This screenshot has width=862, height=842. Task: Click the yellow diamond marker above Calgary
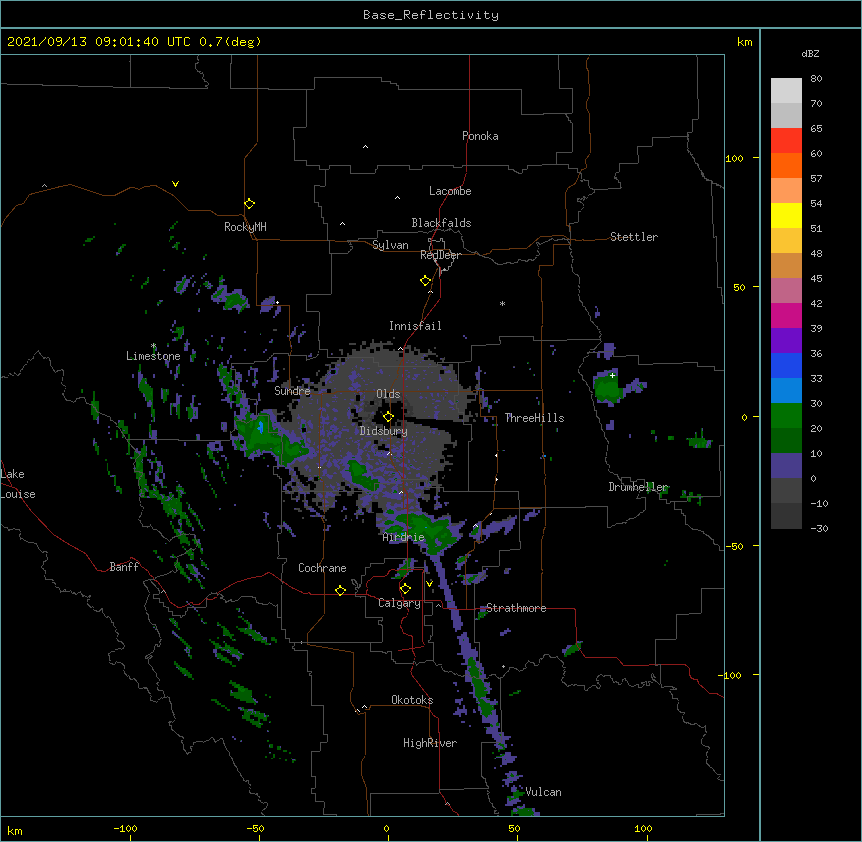click(405, 589)
